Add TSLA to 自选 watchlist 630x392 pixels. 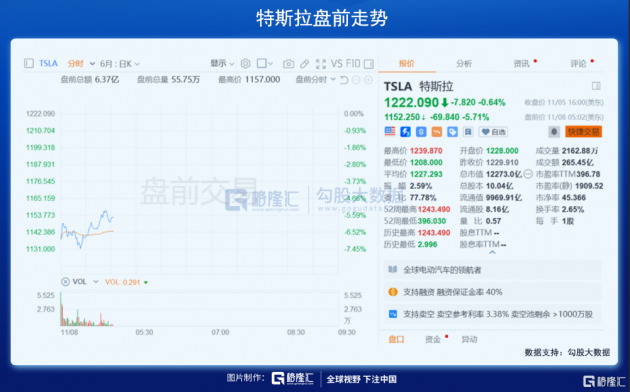click(x=494, y=132)
